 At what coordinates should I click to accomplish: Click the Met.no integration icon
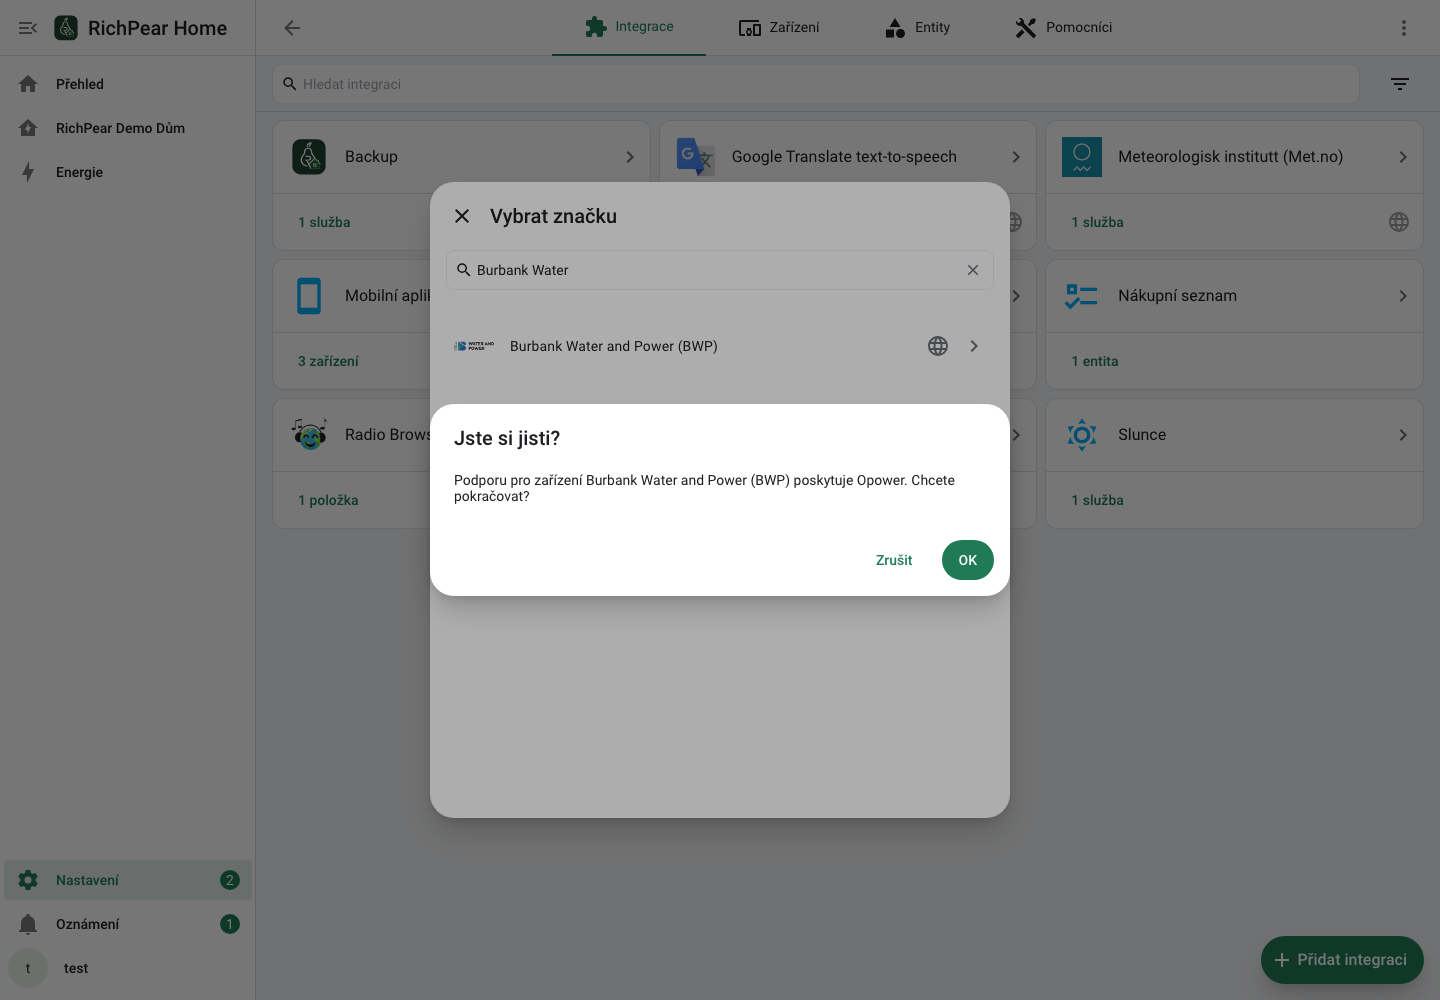pyautogui.click(x=1082, y=157)
